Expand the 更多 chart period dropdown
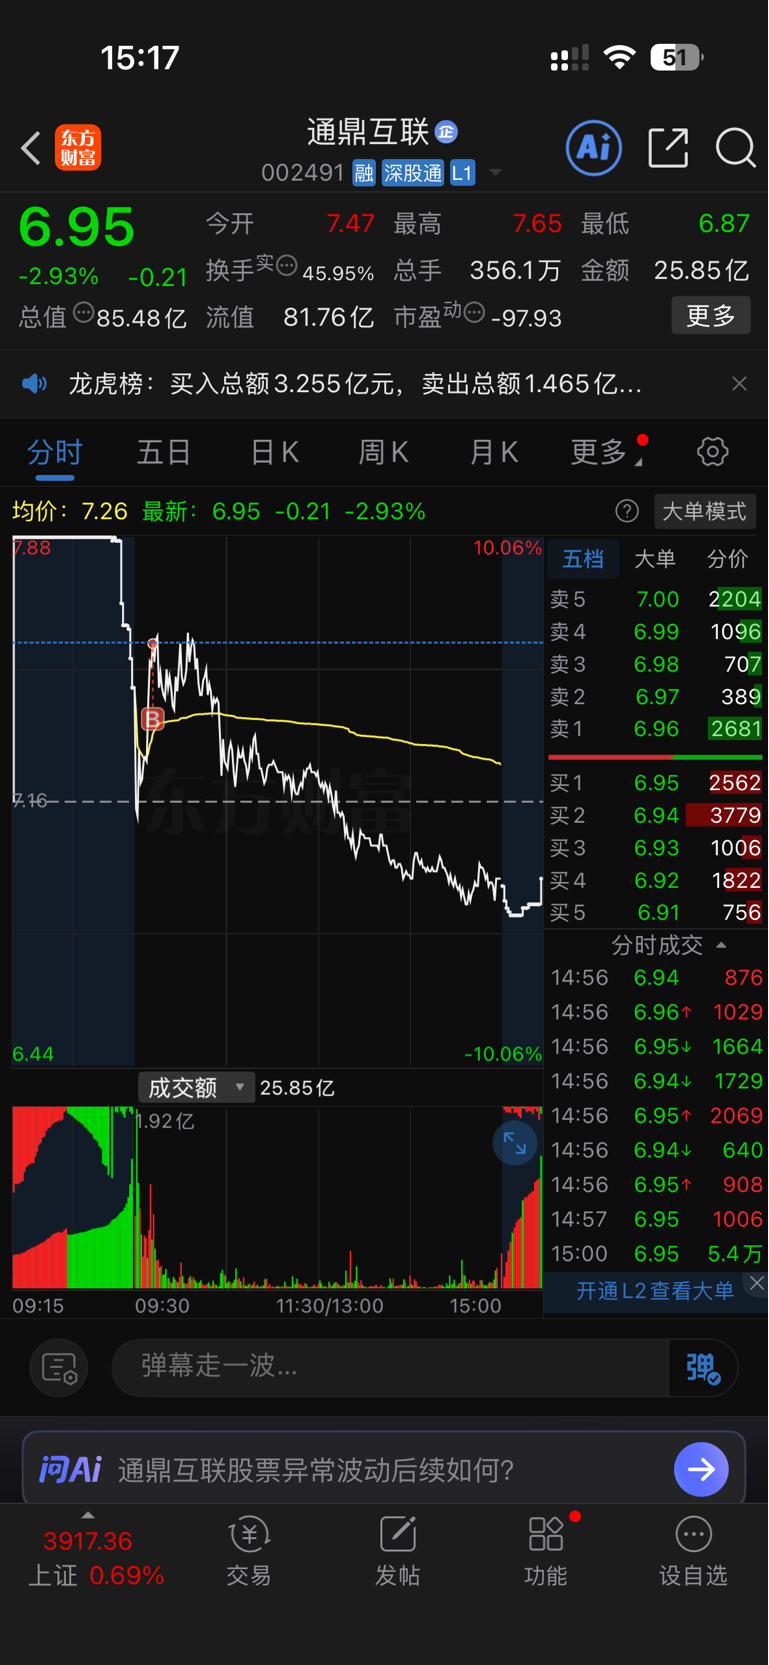 pos(606,452)
